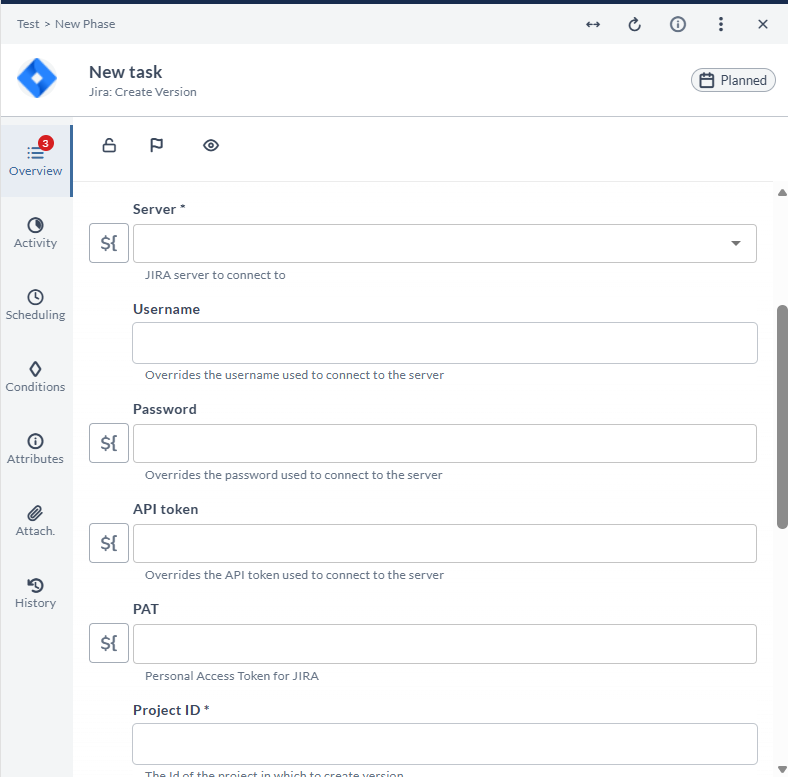
Task: Click the red badge 3 on Overview
Action: (x=46, y=143)
